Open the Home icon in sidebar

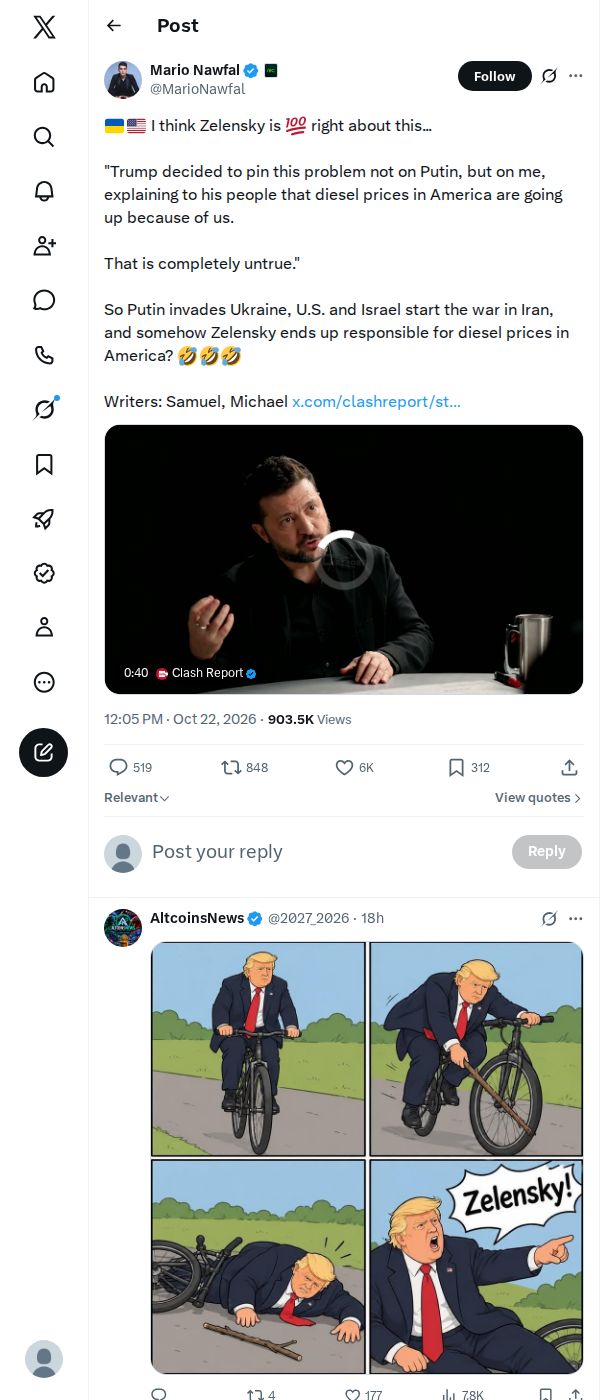[x=44, y=82]
